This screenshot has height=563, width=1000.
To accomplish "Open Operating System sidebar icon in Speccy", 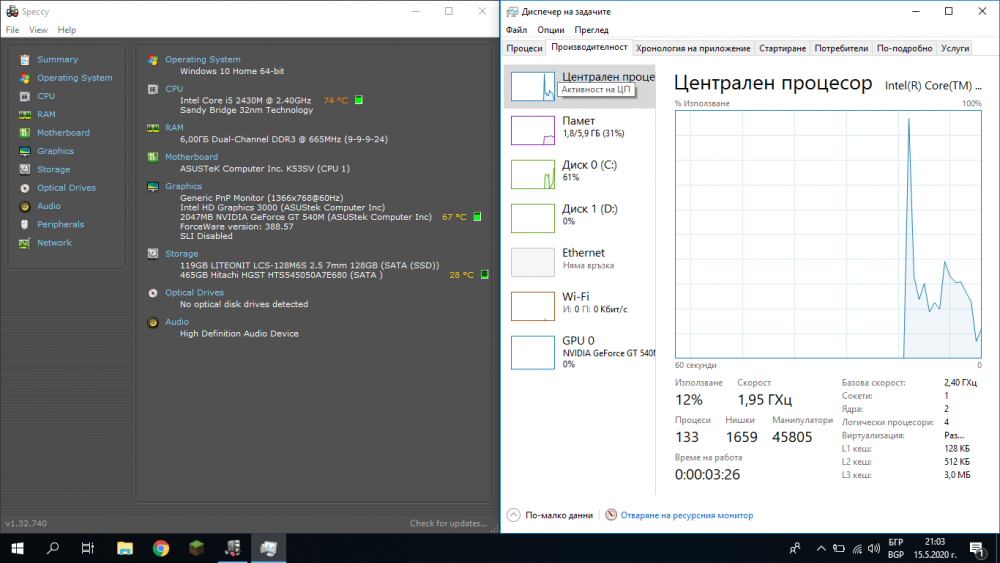I will pyautogui.click(x=24, y=78).
